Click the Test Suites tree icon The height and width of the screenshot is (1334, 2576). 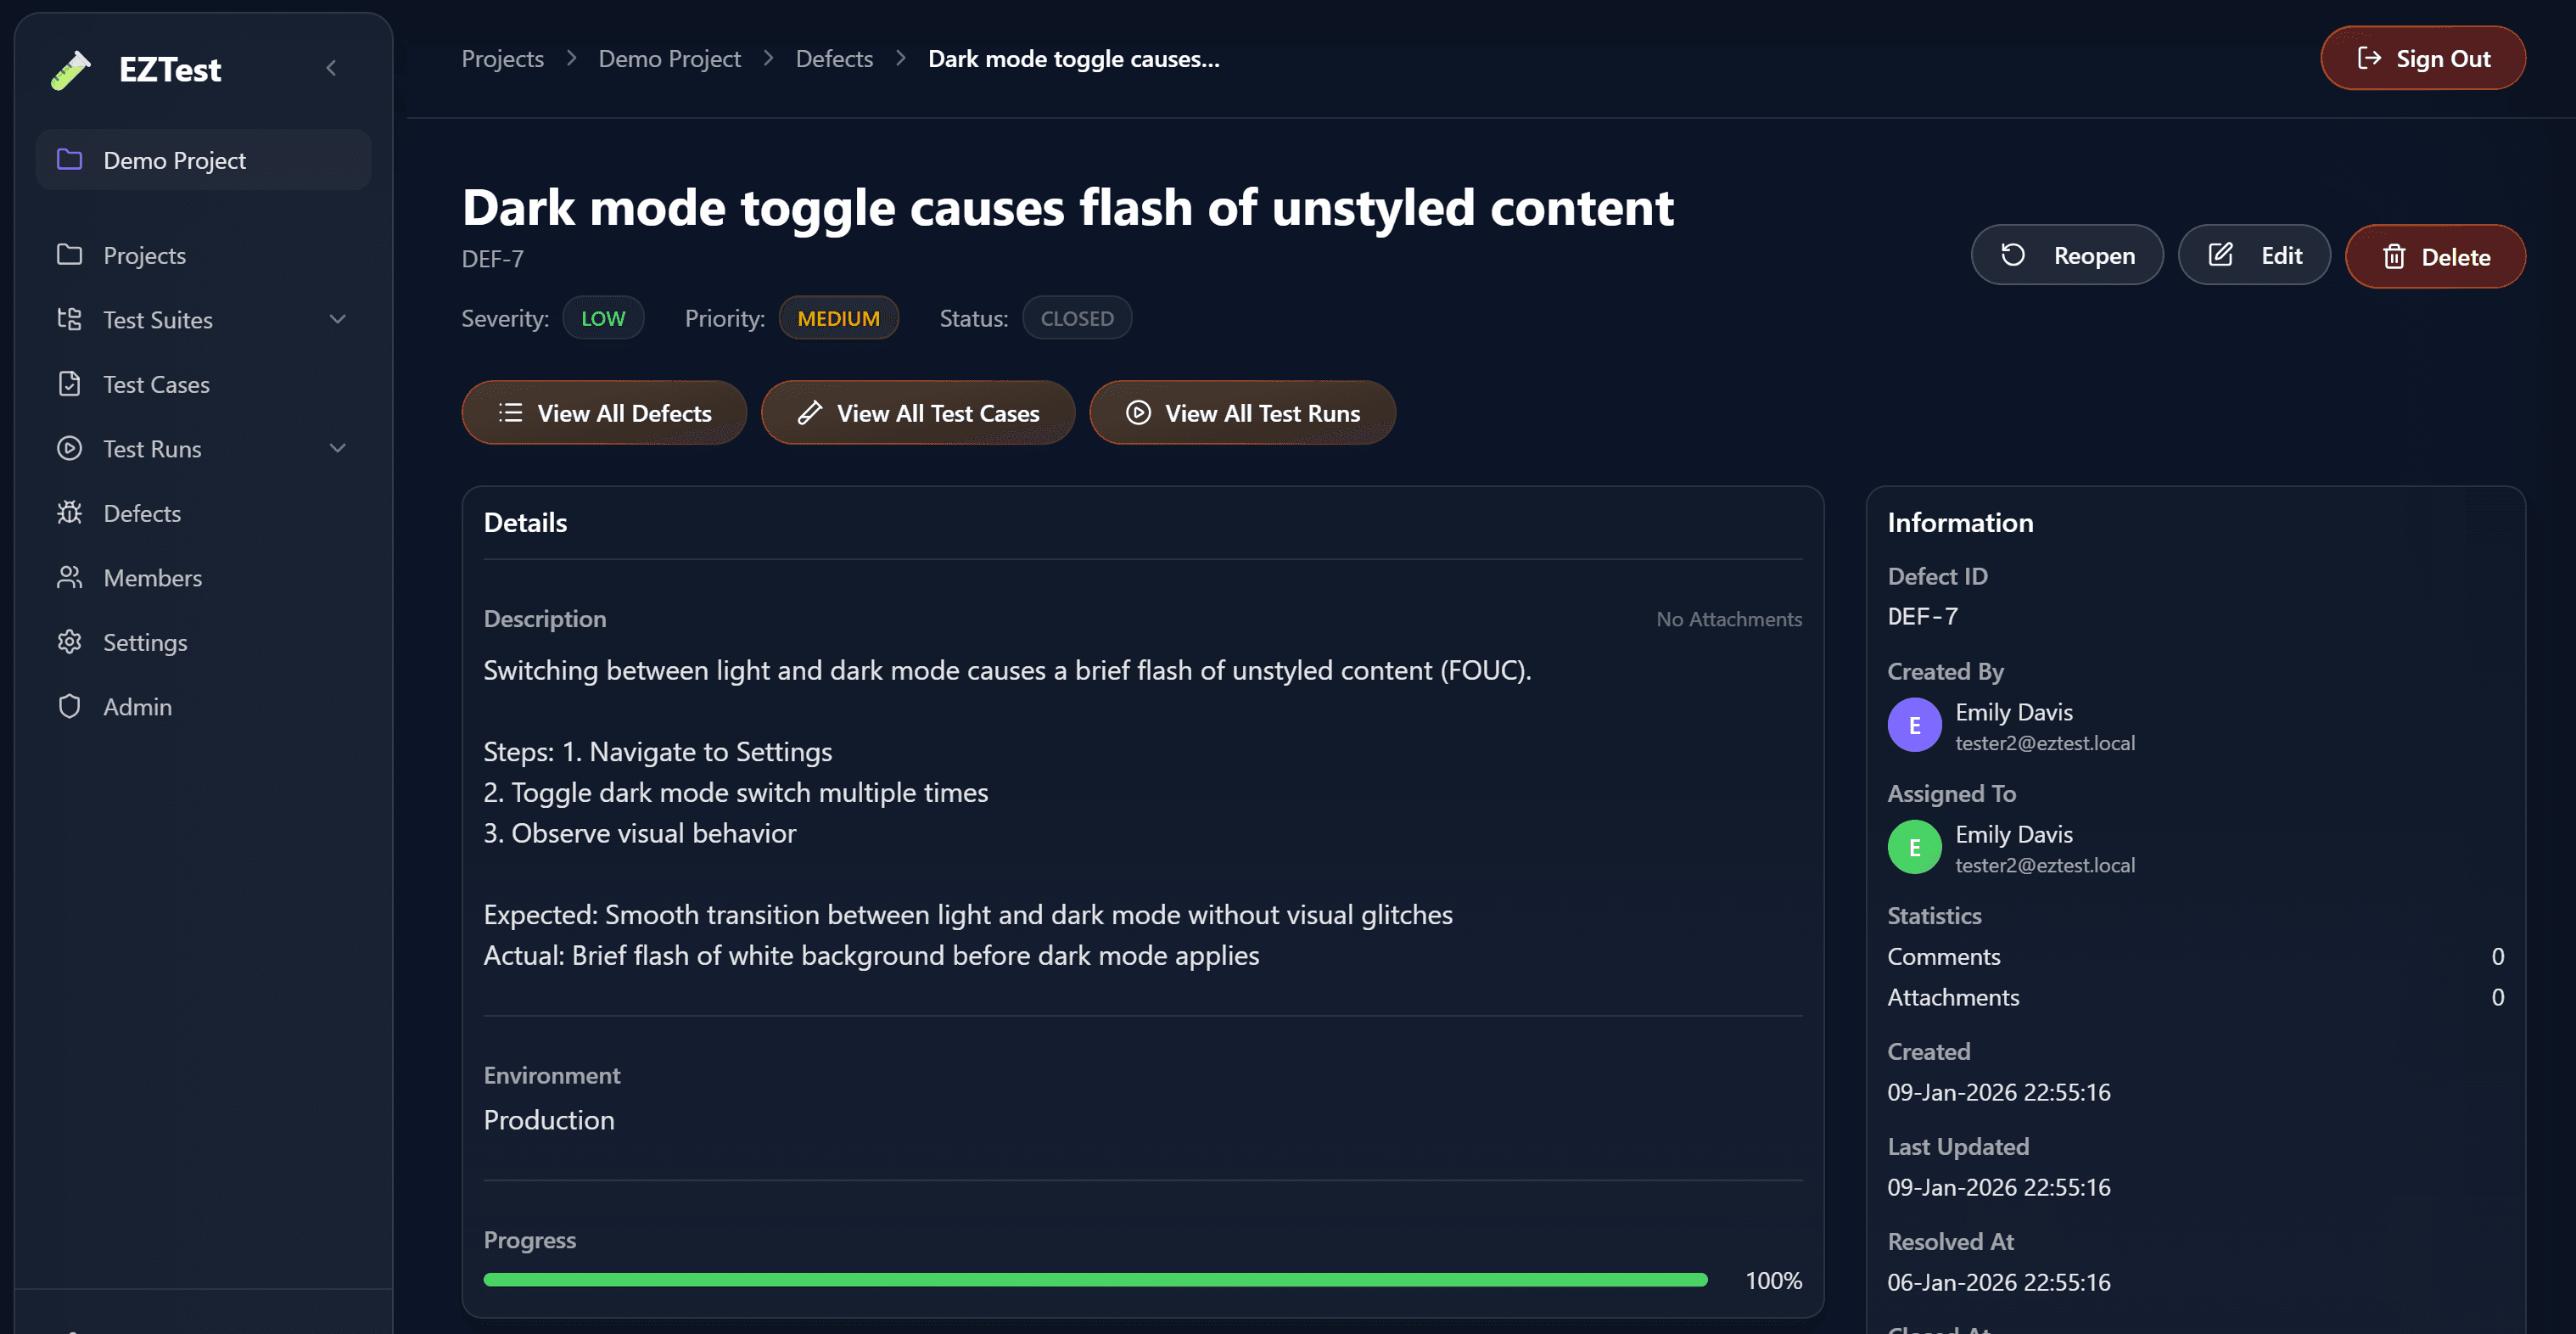click(69, 319)
